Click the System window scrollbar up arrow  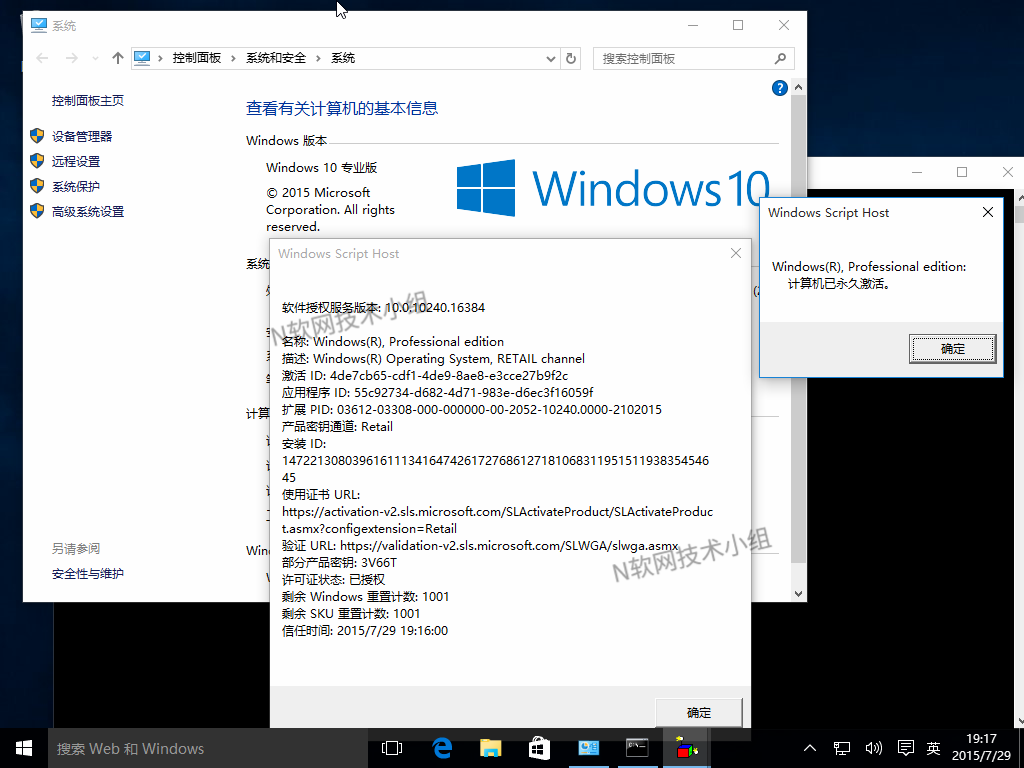coord(798,88)
